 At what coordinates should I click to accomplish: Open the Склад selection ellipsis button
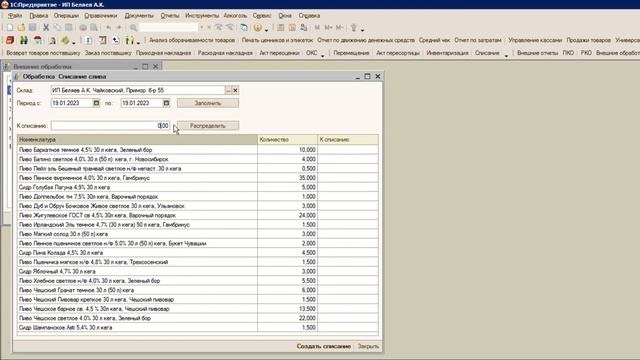click(229, 90)
